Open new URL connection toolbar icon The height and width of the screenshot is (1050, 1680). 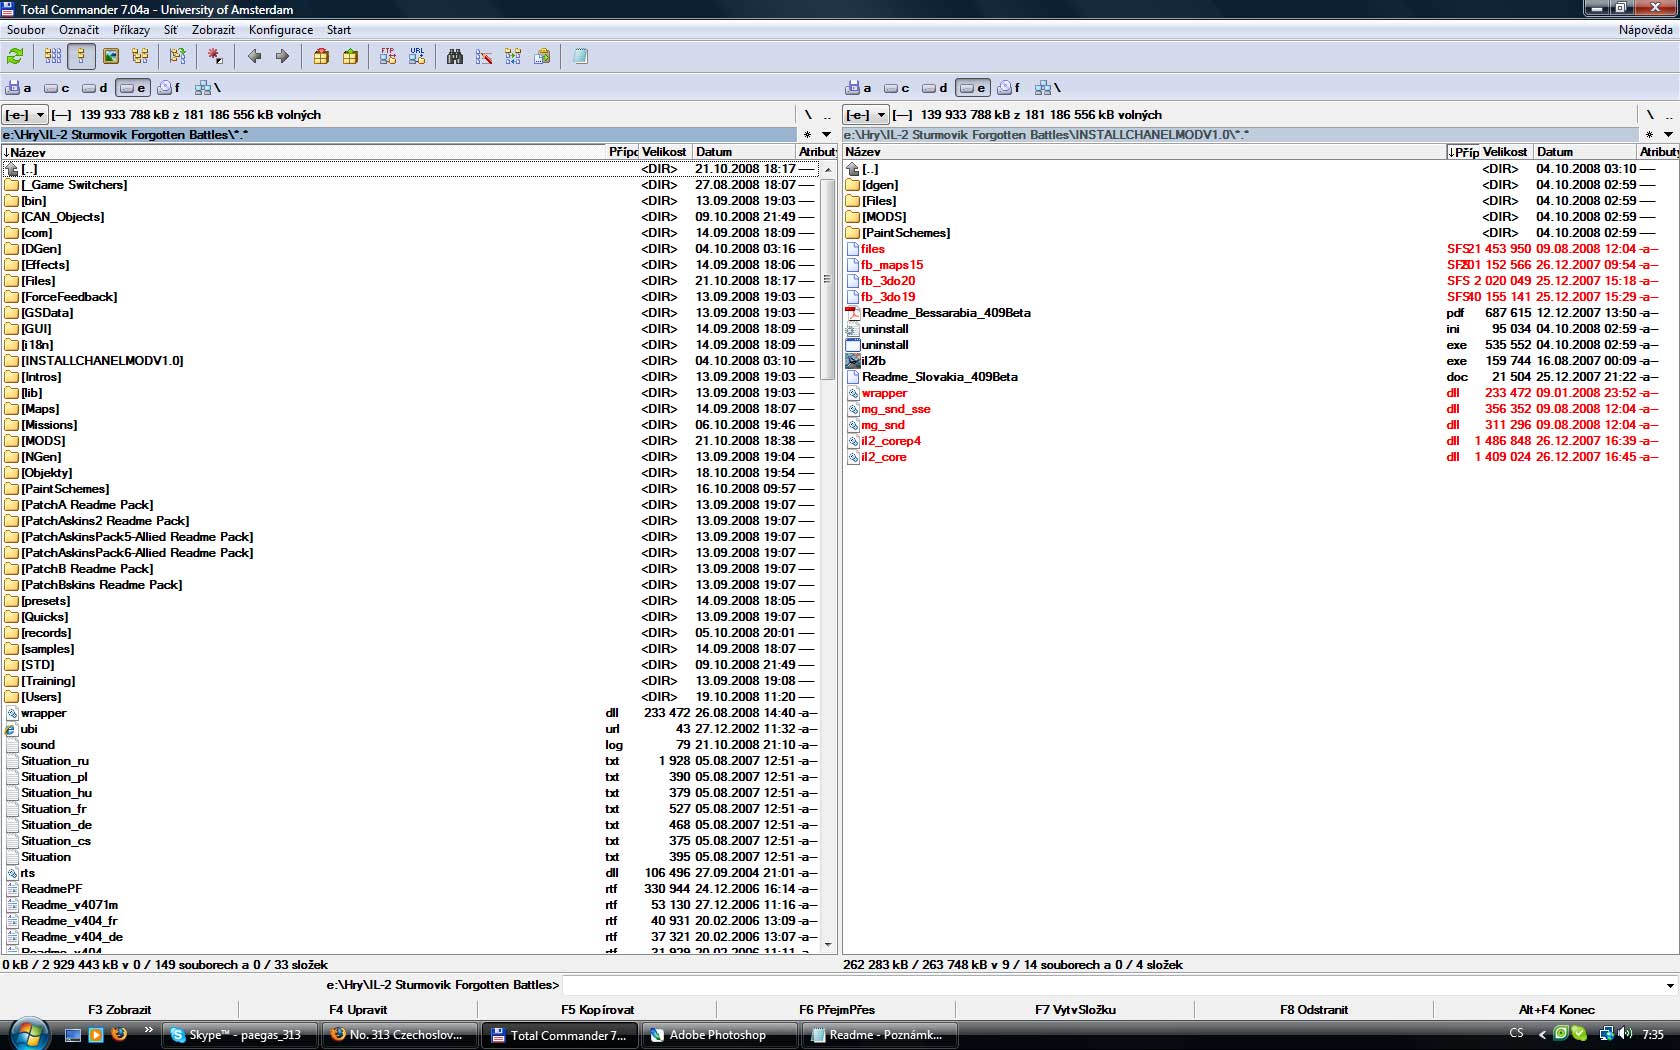pos(417,57)
